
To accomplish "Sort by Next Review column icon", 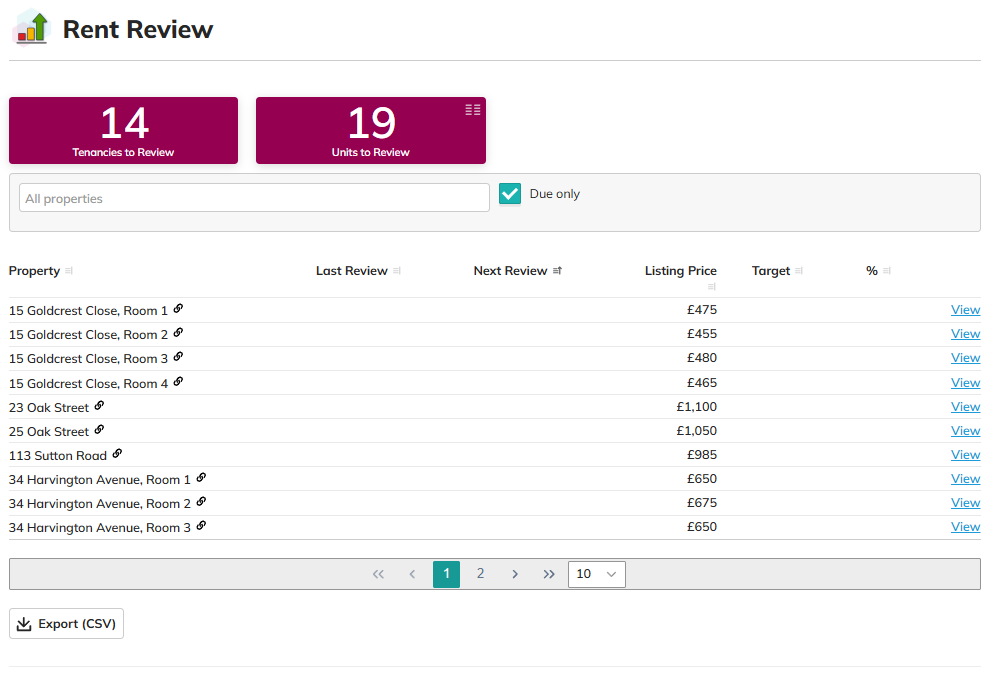I will pyautogui.click(x=557, y=271).
